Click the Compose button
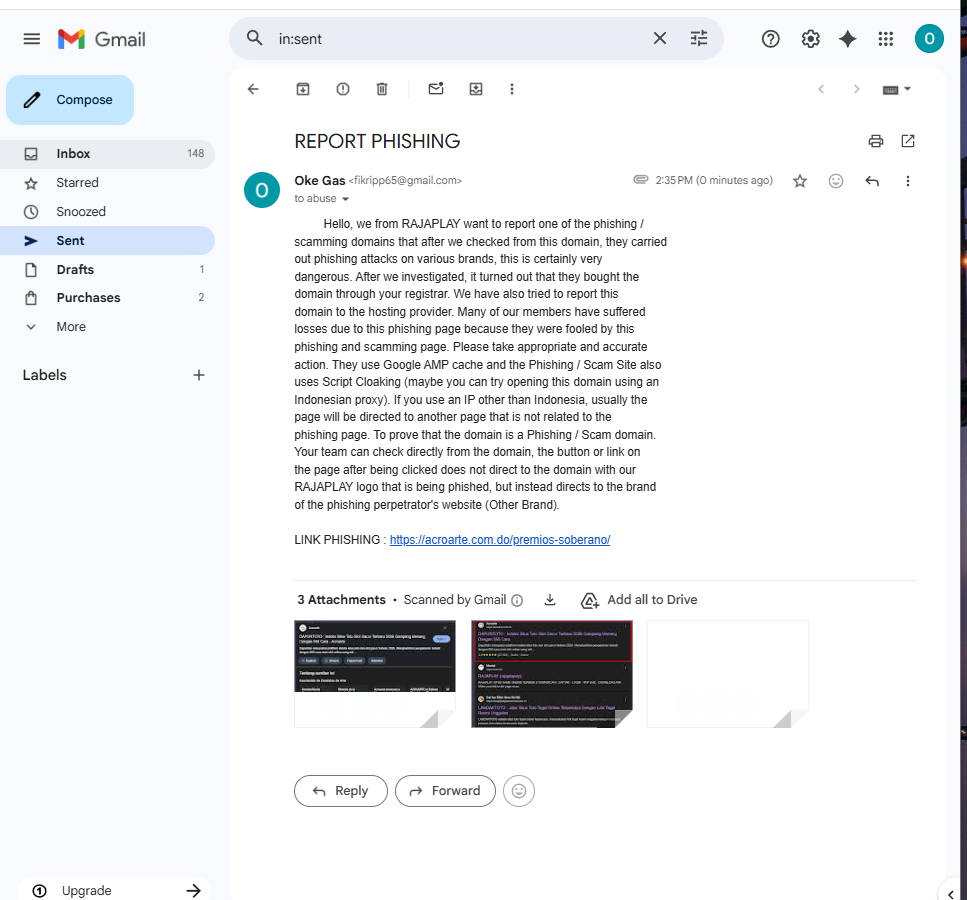The height and width of the screenshot is (900, 967). tap(70, 100)
